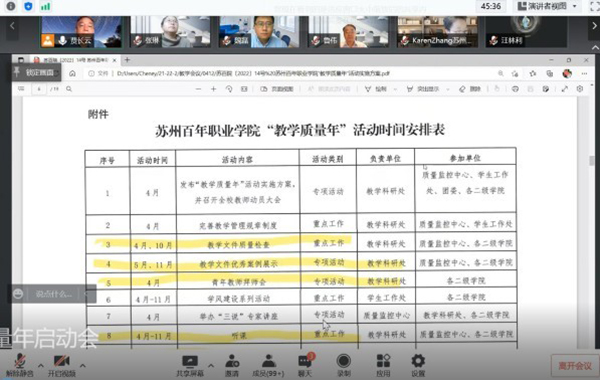Image resolution: width=600 pixels, height=380 pixels.
Task: Click the PDF vertical scrollbar thumb
Action: (x=592, y=161)
